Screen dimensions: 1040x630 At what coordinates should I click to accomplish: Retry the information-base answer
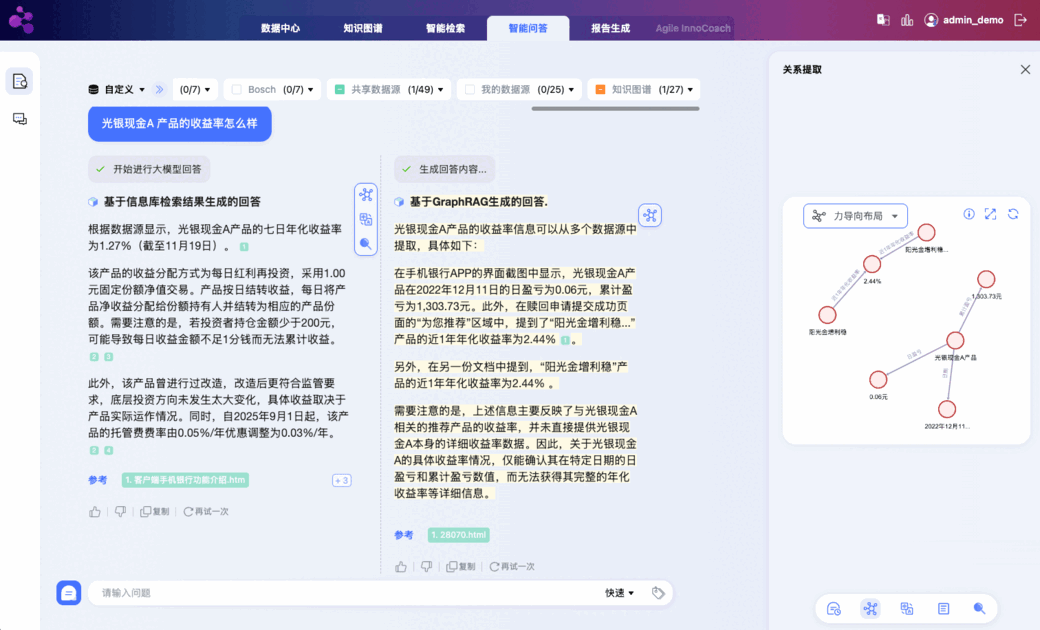pyautogui.click(x=206, y=512)
